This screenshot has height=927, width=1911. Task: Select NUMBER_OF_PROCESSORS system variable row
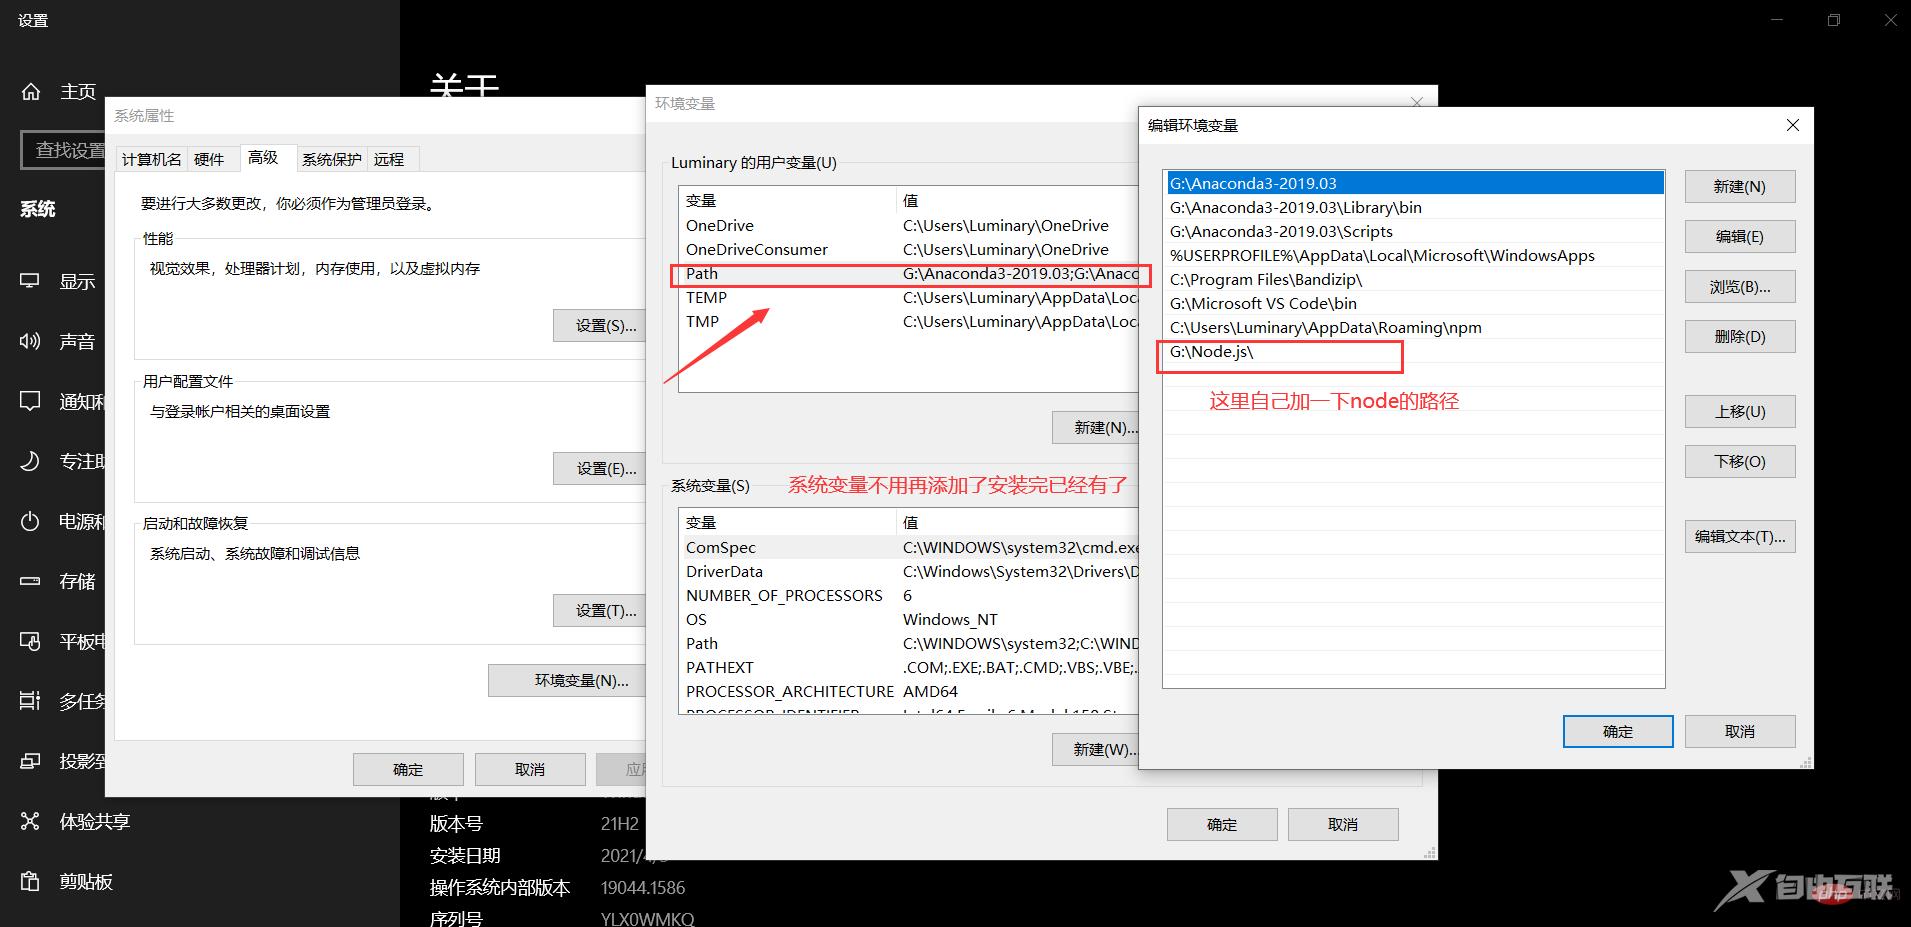coord(910,595)
